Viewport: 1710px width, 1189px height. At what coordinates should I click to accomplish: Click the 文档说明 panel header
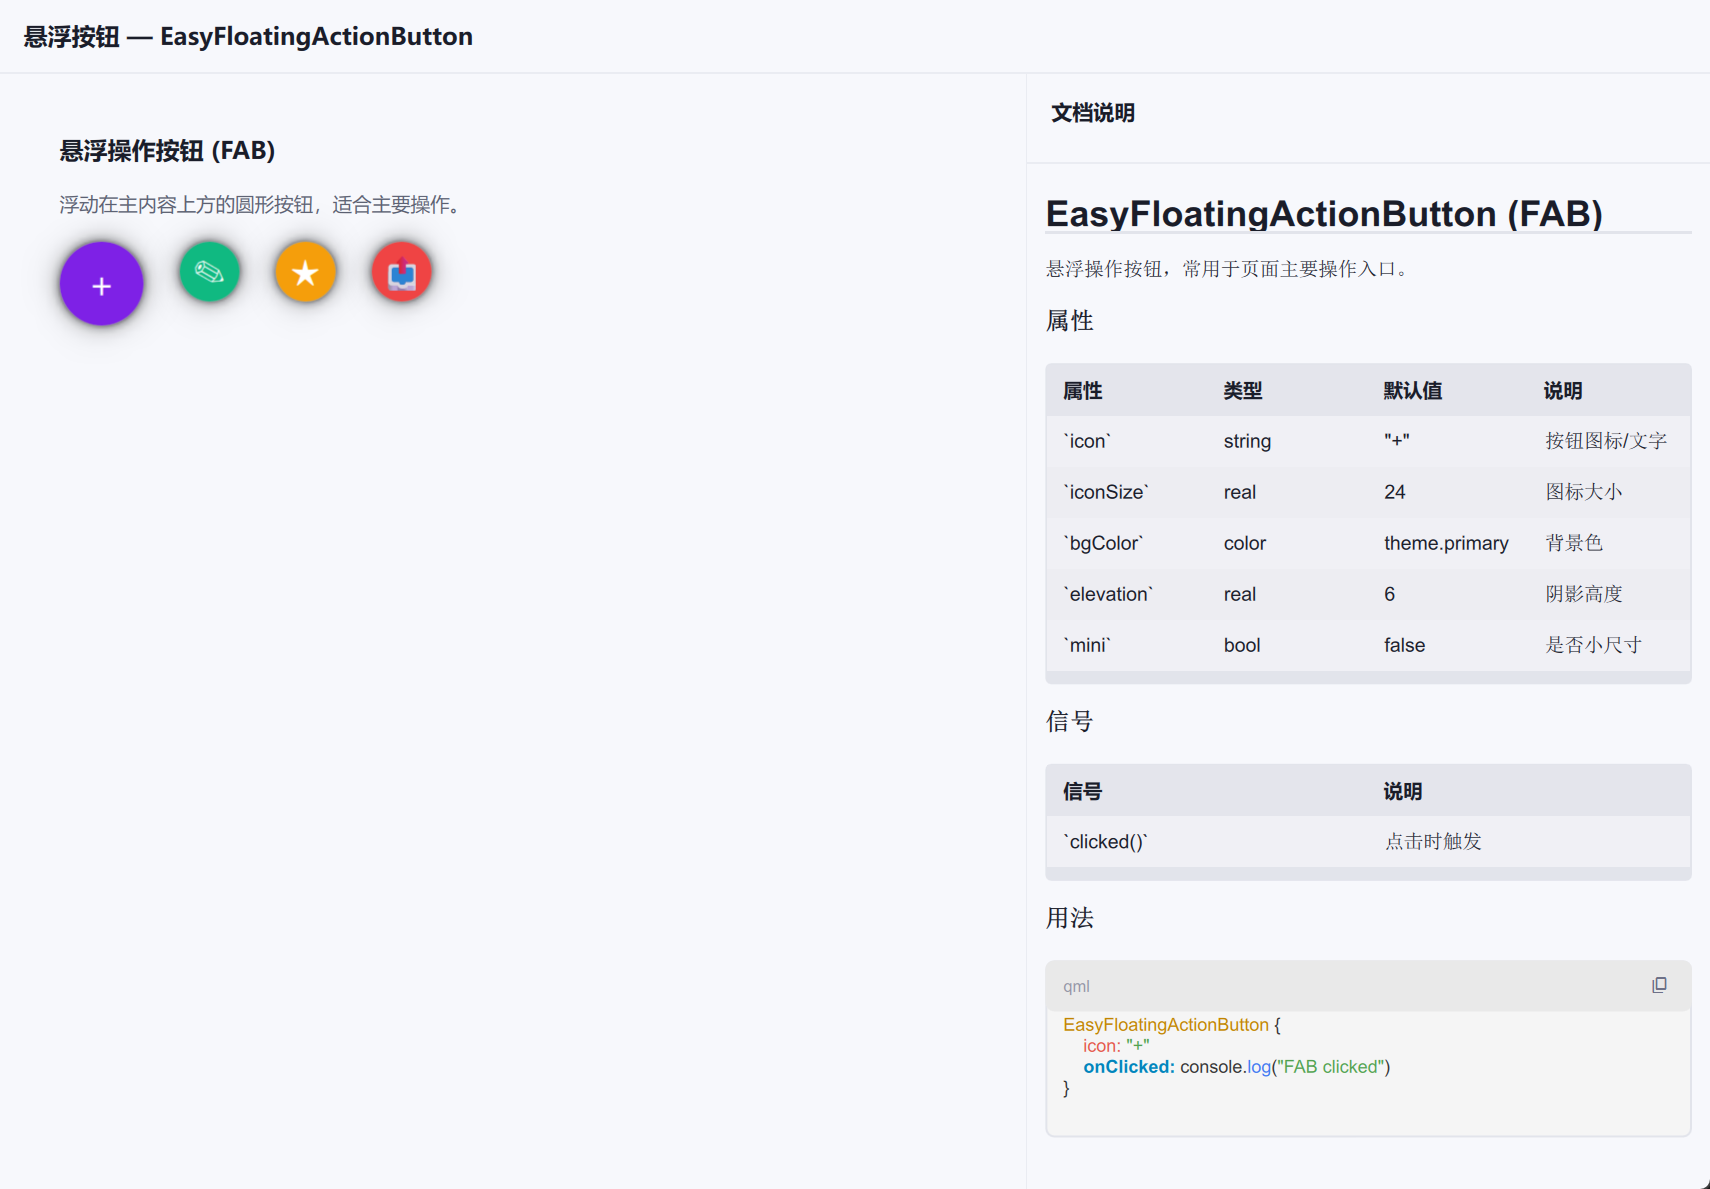pyautogui.click(x=1093, y=113)
